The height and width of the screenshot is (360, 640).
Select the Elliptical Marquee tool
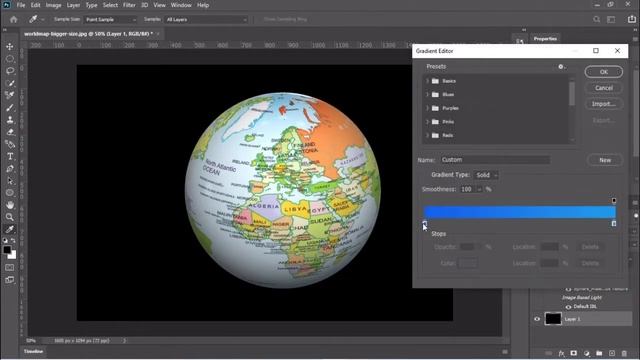coord(10,59)
